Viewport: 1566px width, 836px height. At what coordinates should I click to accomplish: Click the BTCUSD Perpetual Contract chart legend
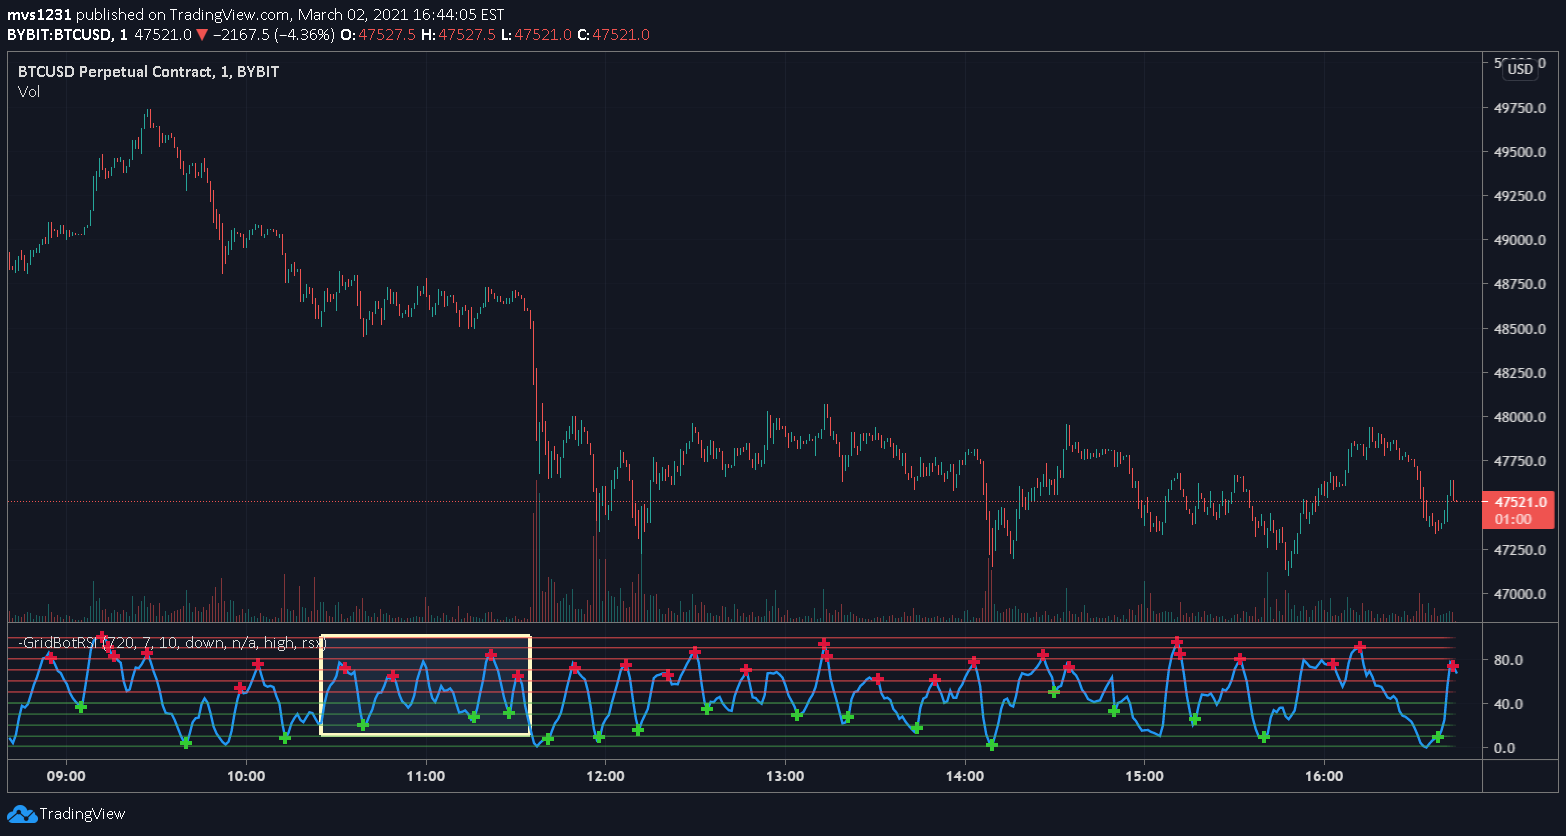click(x=148, y=72)
